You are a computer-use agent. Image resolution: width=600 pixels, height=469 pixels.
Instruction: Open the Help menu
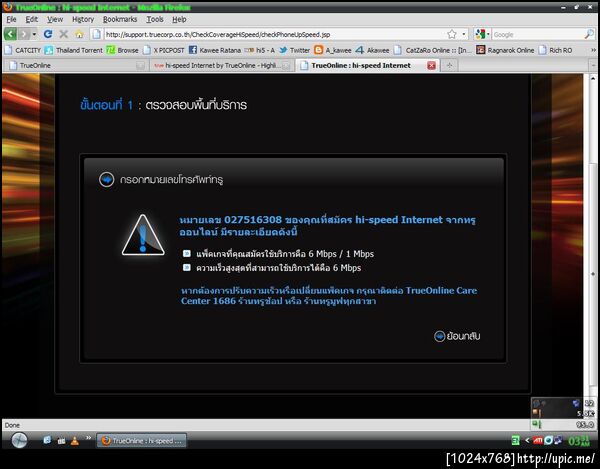point(179,19)
